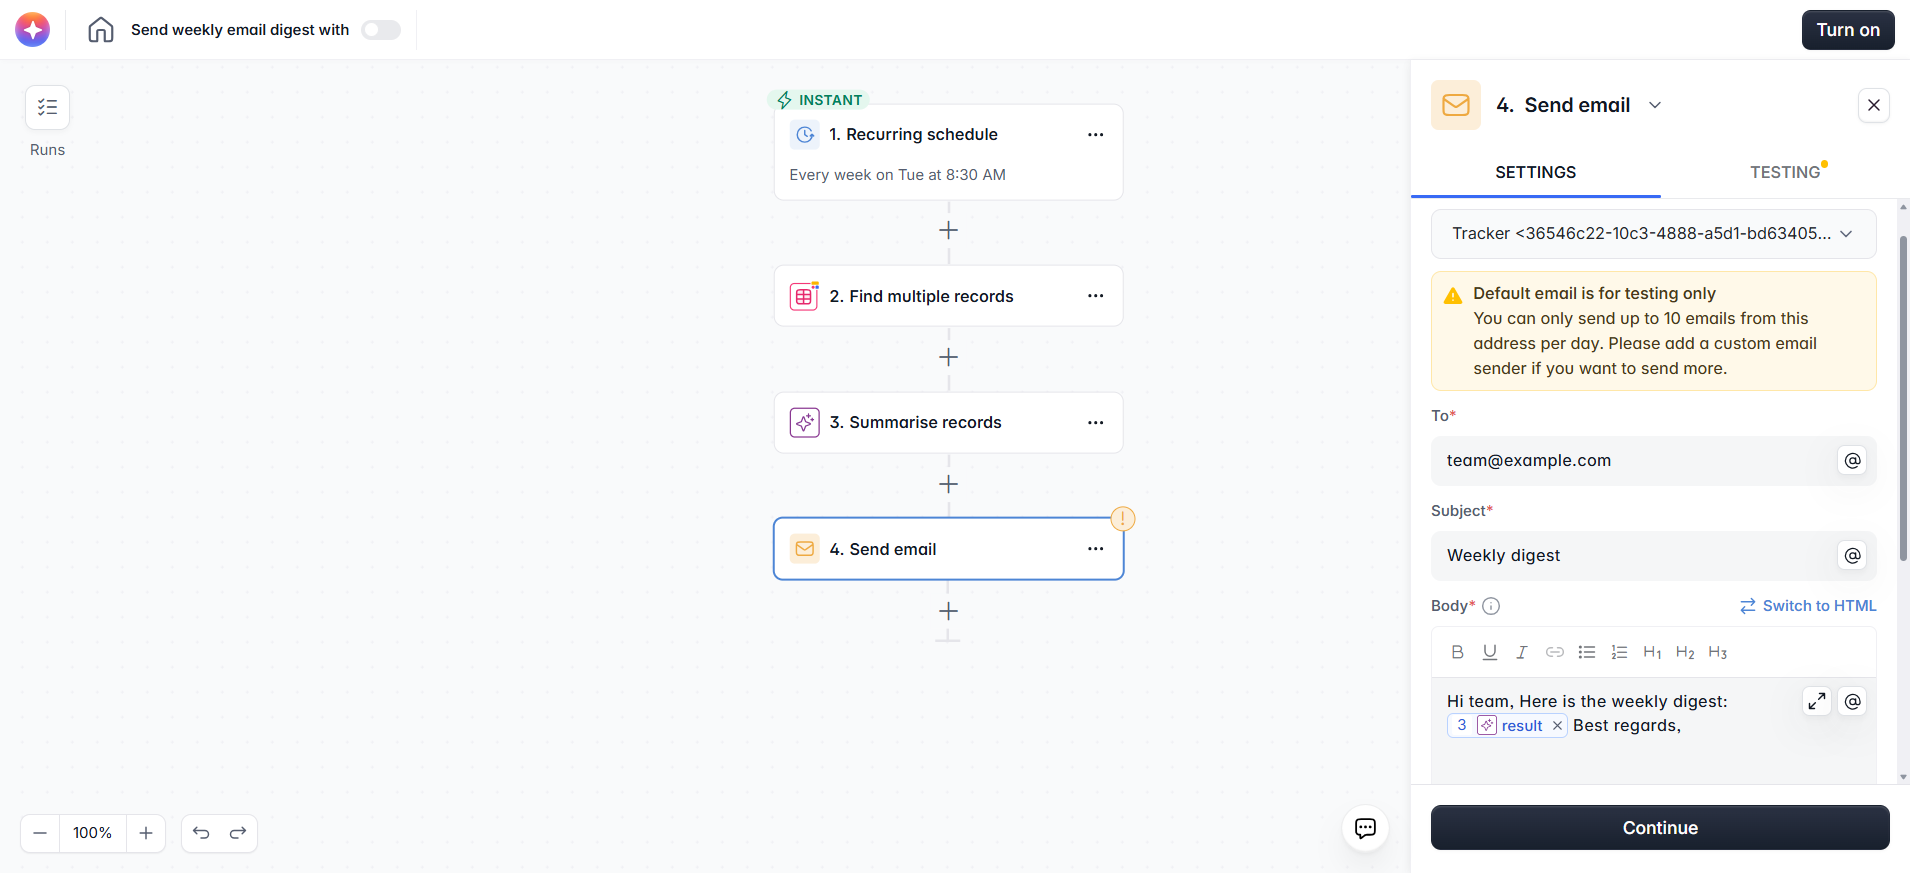Click the app logo icon
1910x873 pixels.
point(33,30)
